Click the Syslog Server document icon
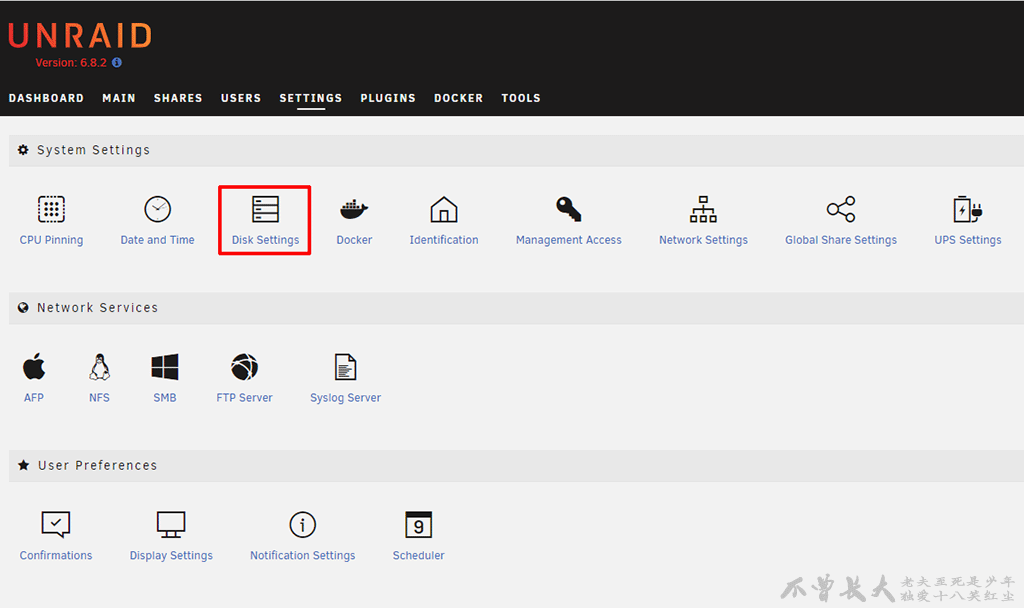This screenshot has height=608, width=1024. point(345,367)
